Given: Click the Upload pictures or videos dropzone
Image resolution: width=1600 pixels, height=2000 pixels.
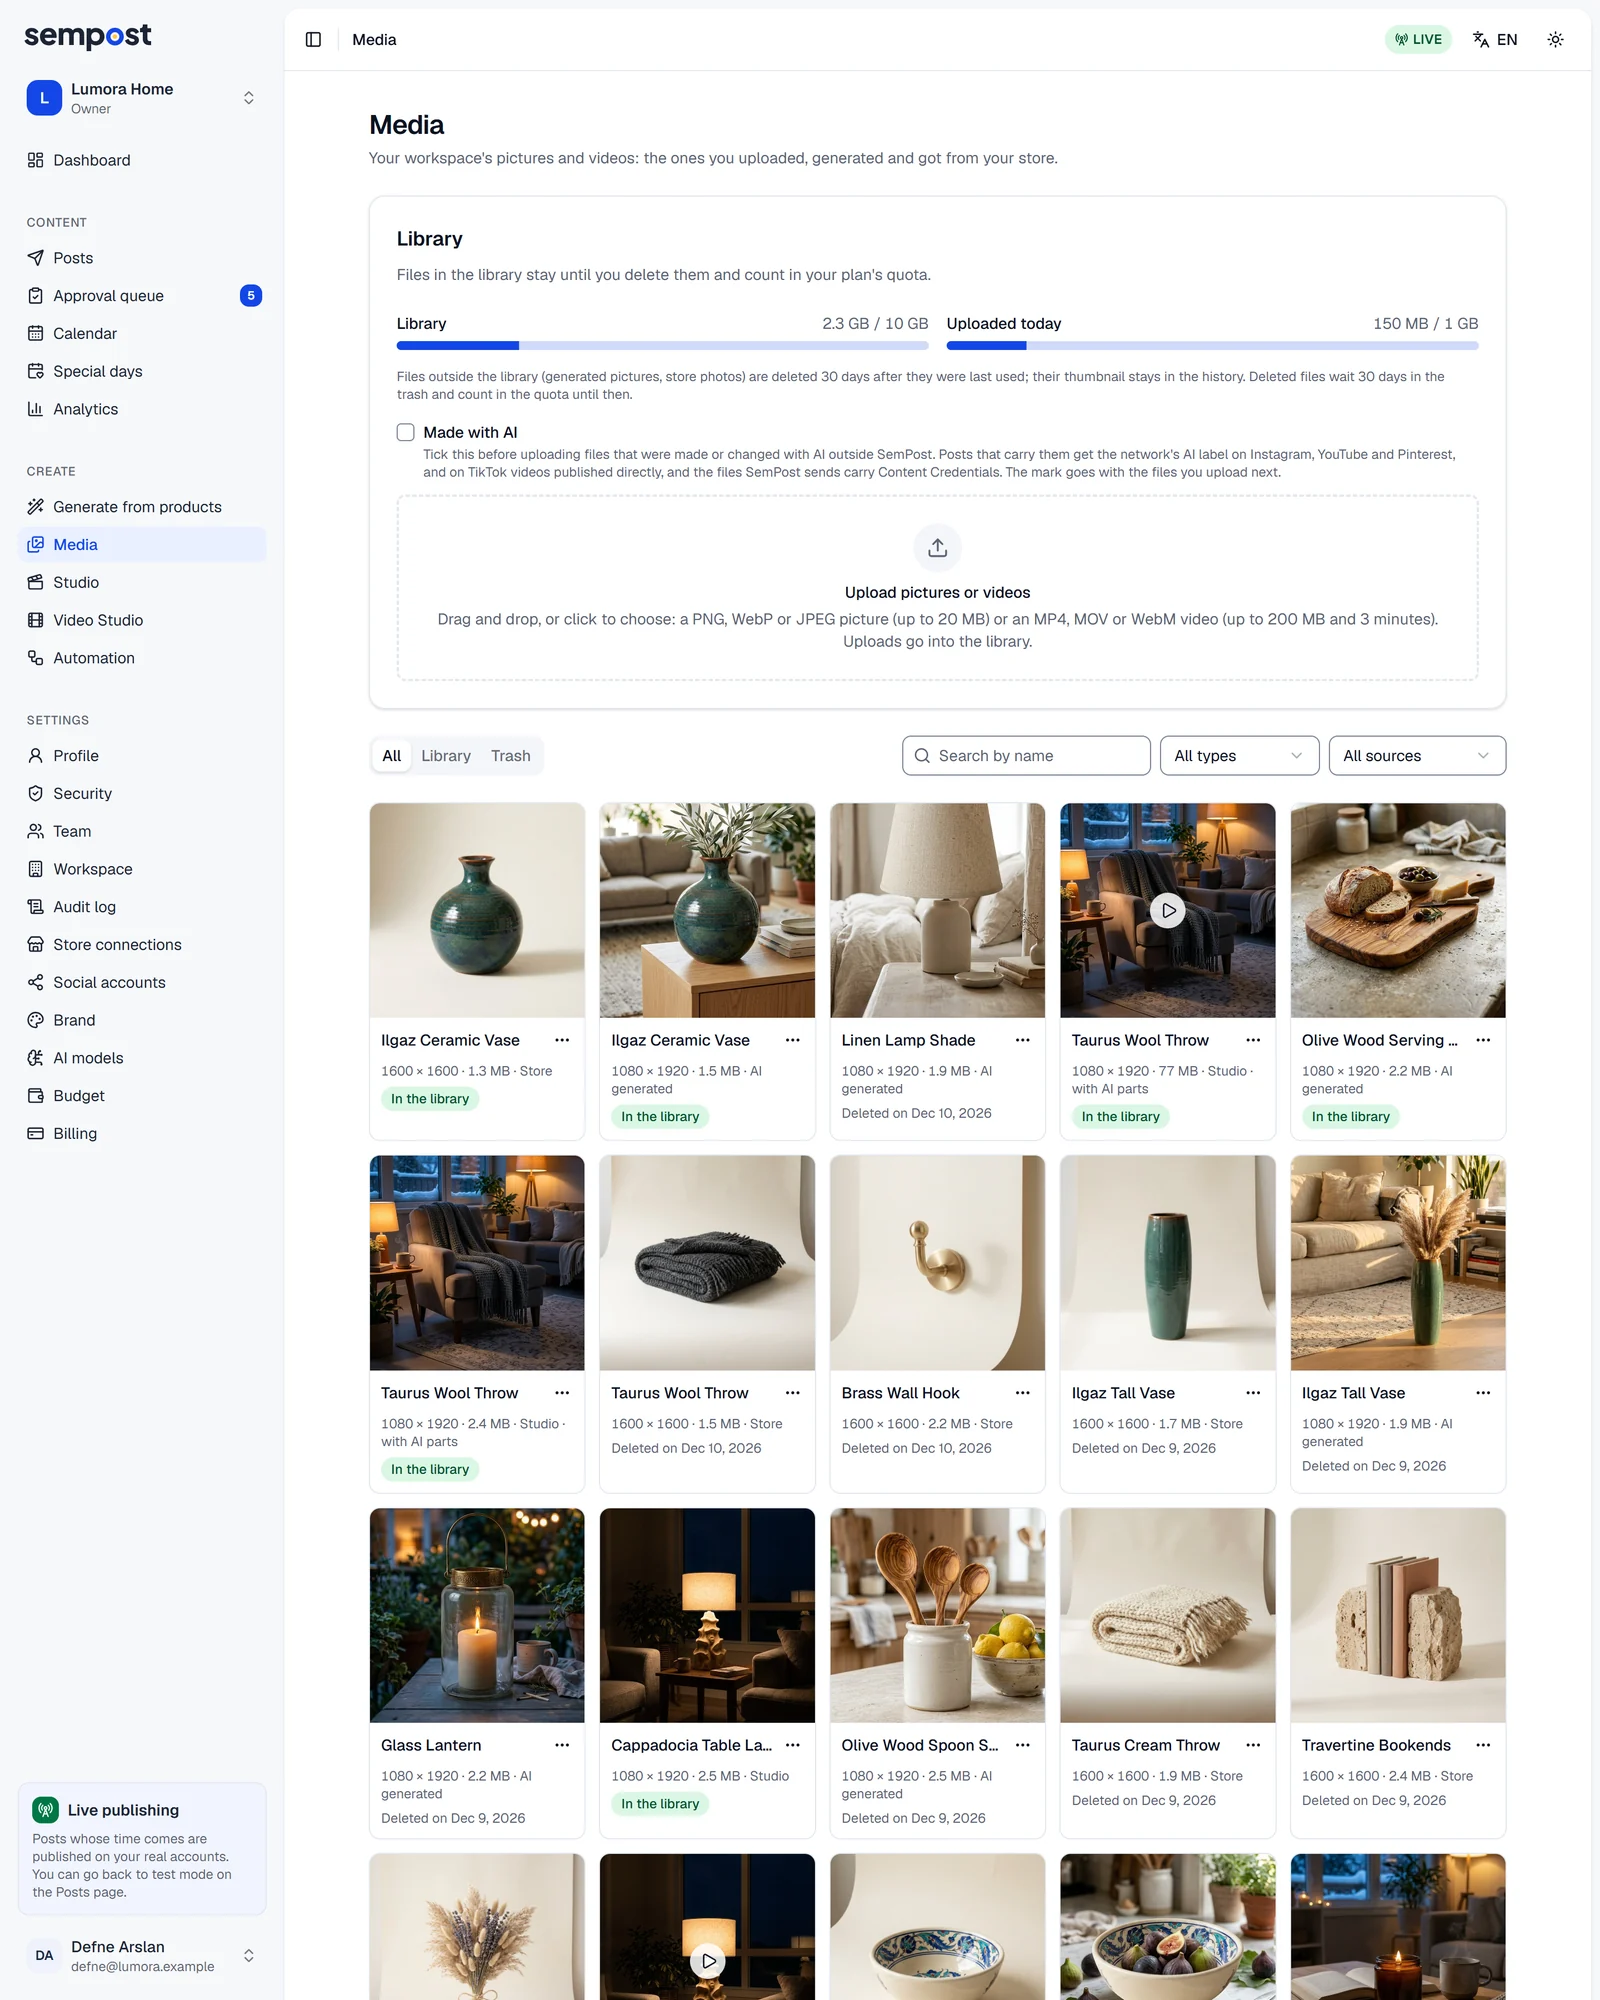Looking at the screenshot, I should [x=937, y=588].
